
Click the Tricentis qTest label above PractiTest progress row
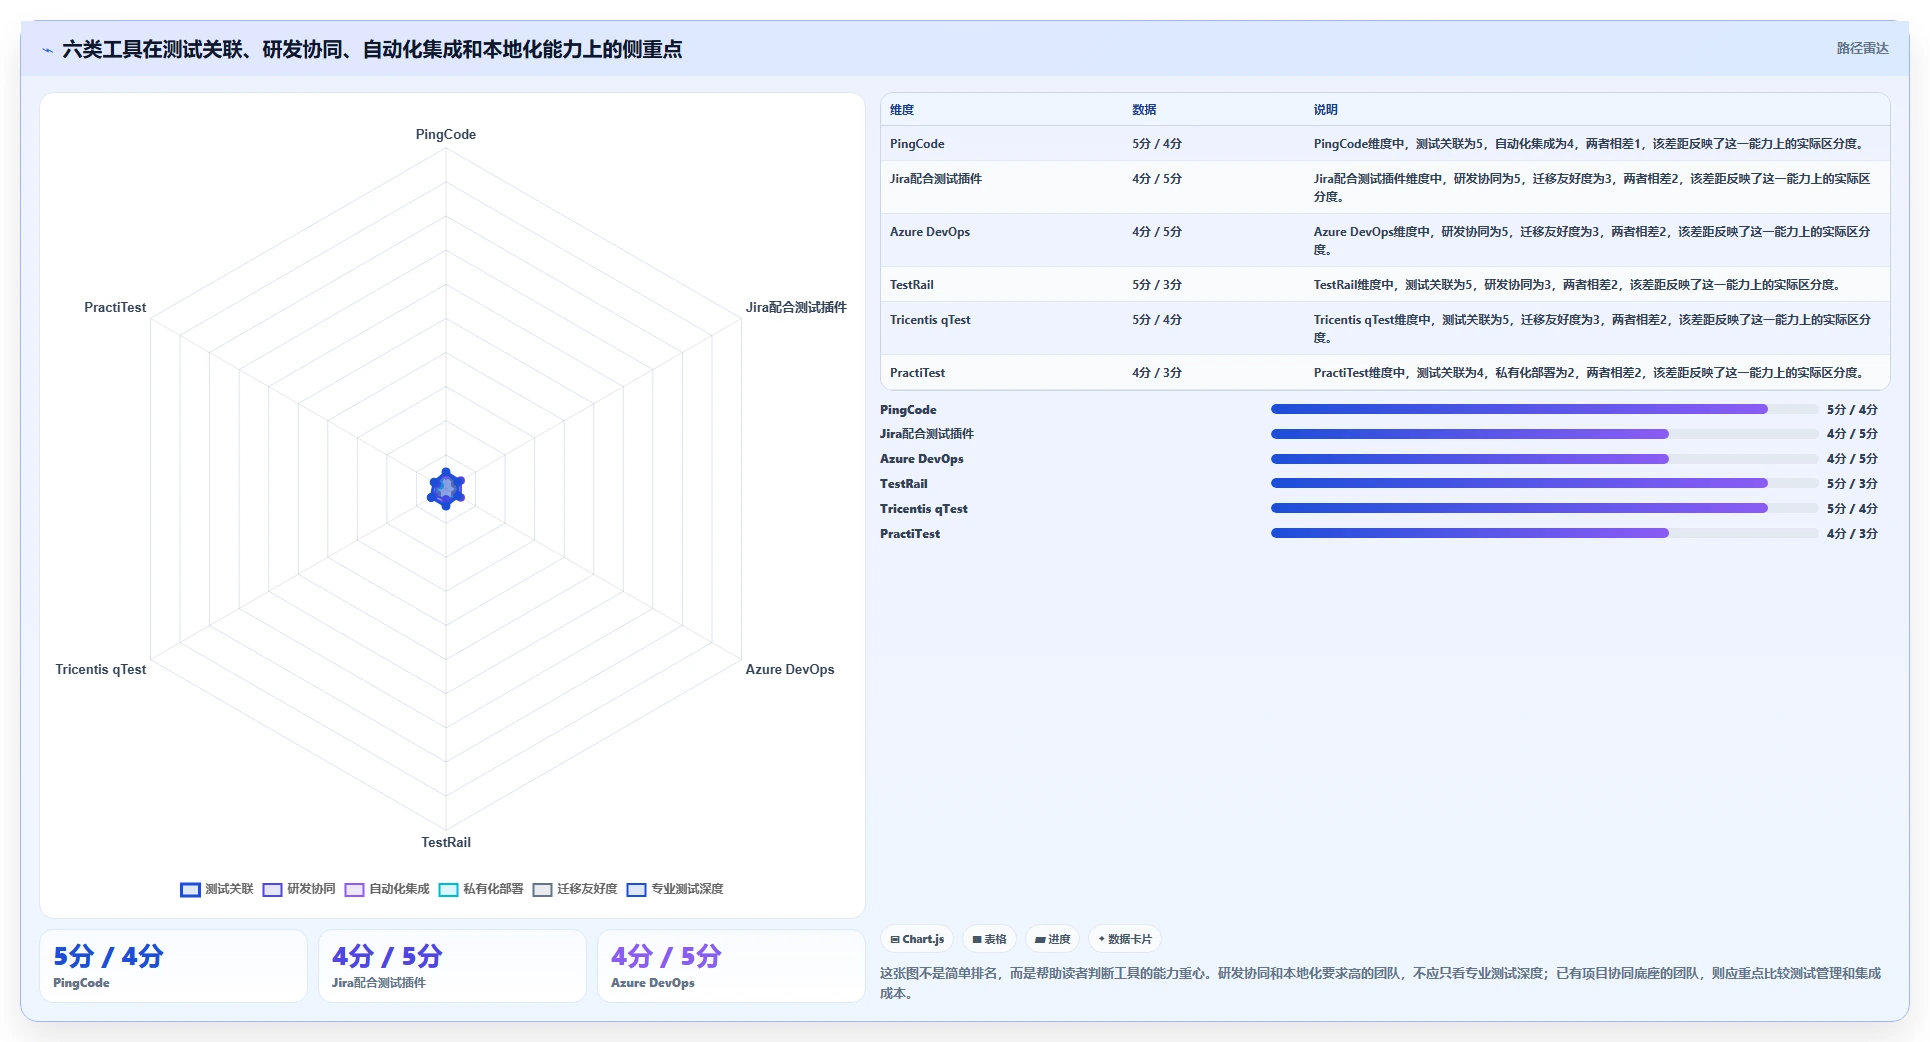[x=924, y=509]
